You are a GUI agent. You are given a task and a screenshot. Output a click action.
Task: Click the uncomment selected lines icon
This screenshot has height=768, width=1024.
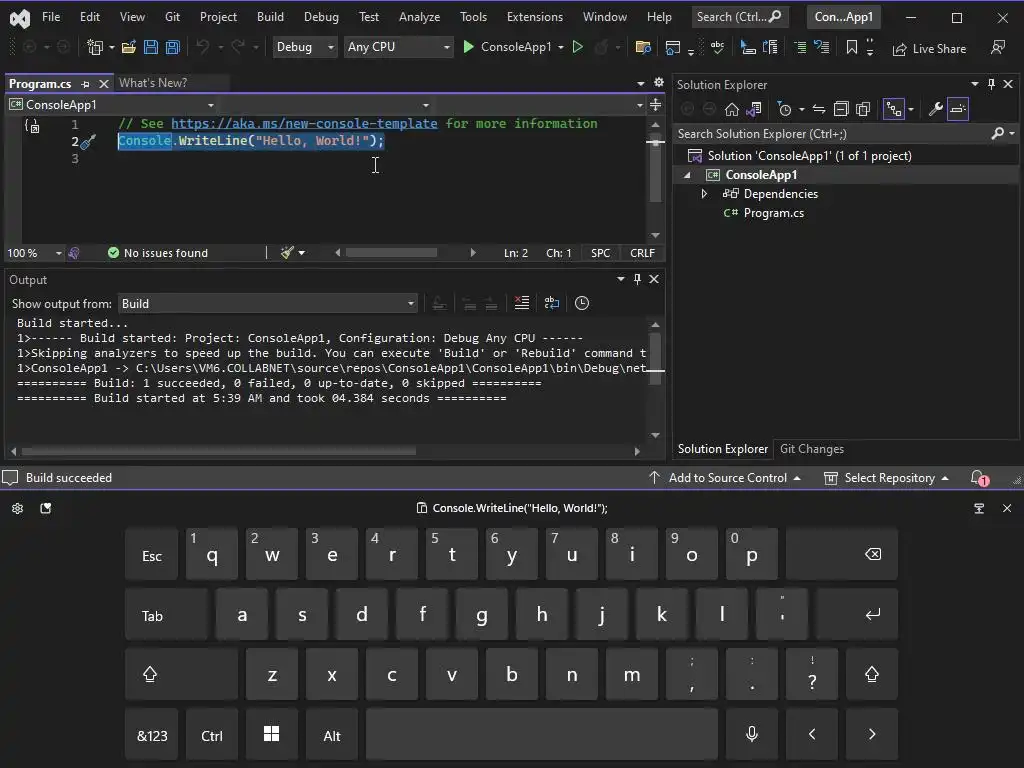[x=822, y=47]
